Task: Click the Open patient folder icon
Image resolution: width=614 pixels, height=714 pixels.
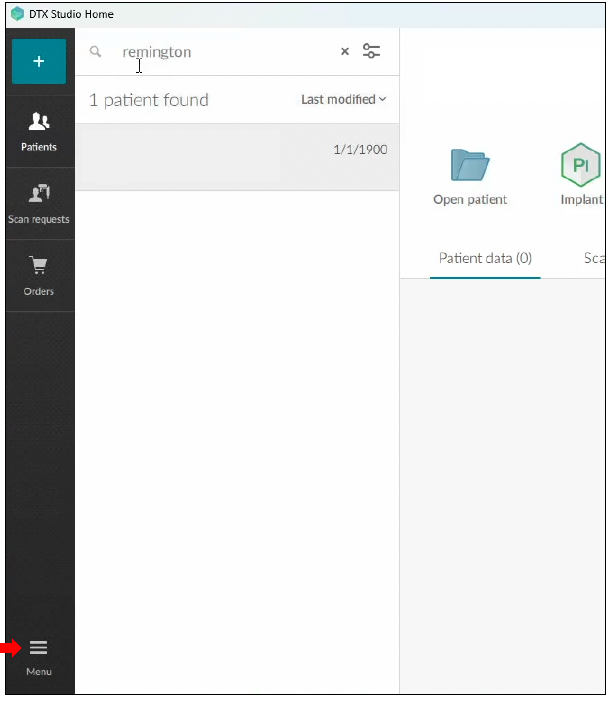Action: [x=470, y=165]
